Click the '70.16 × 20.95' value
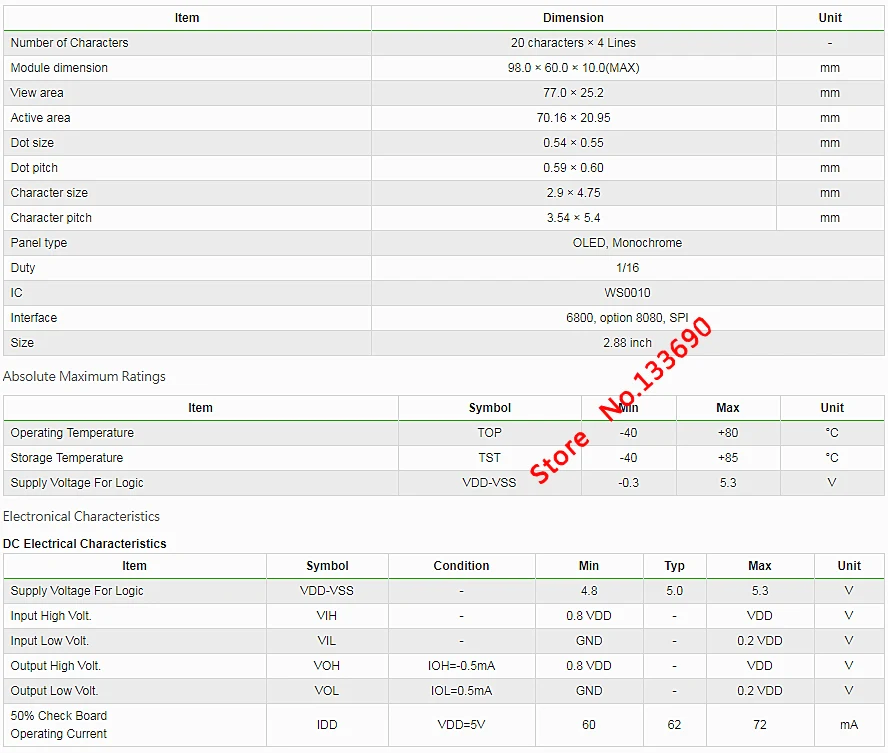The image size is (888, 753). point(573,118)
